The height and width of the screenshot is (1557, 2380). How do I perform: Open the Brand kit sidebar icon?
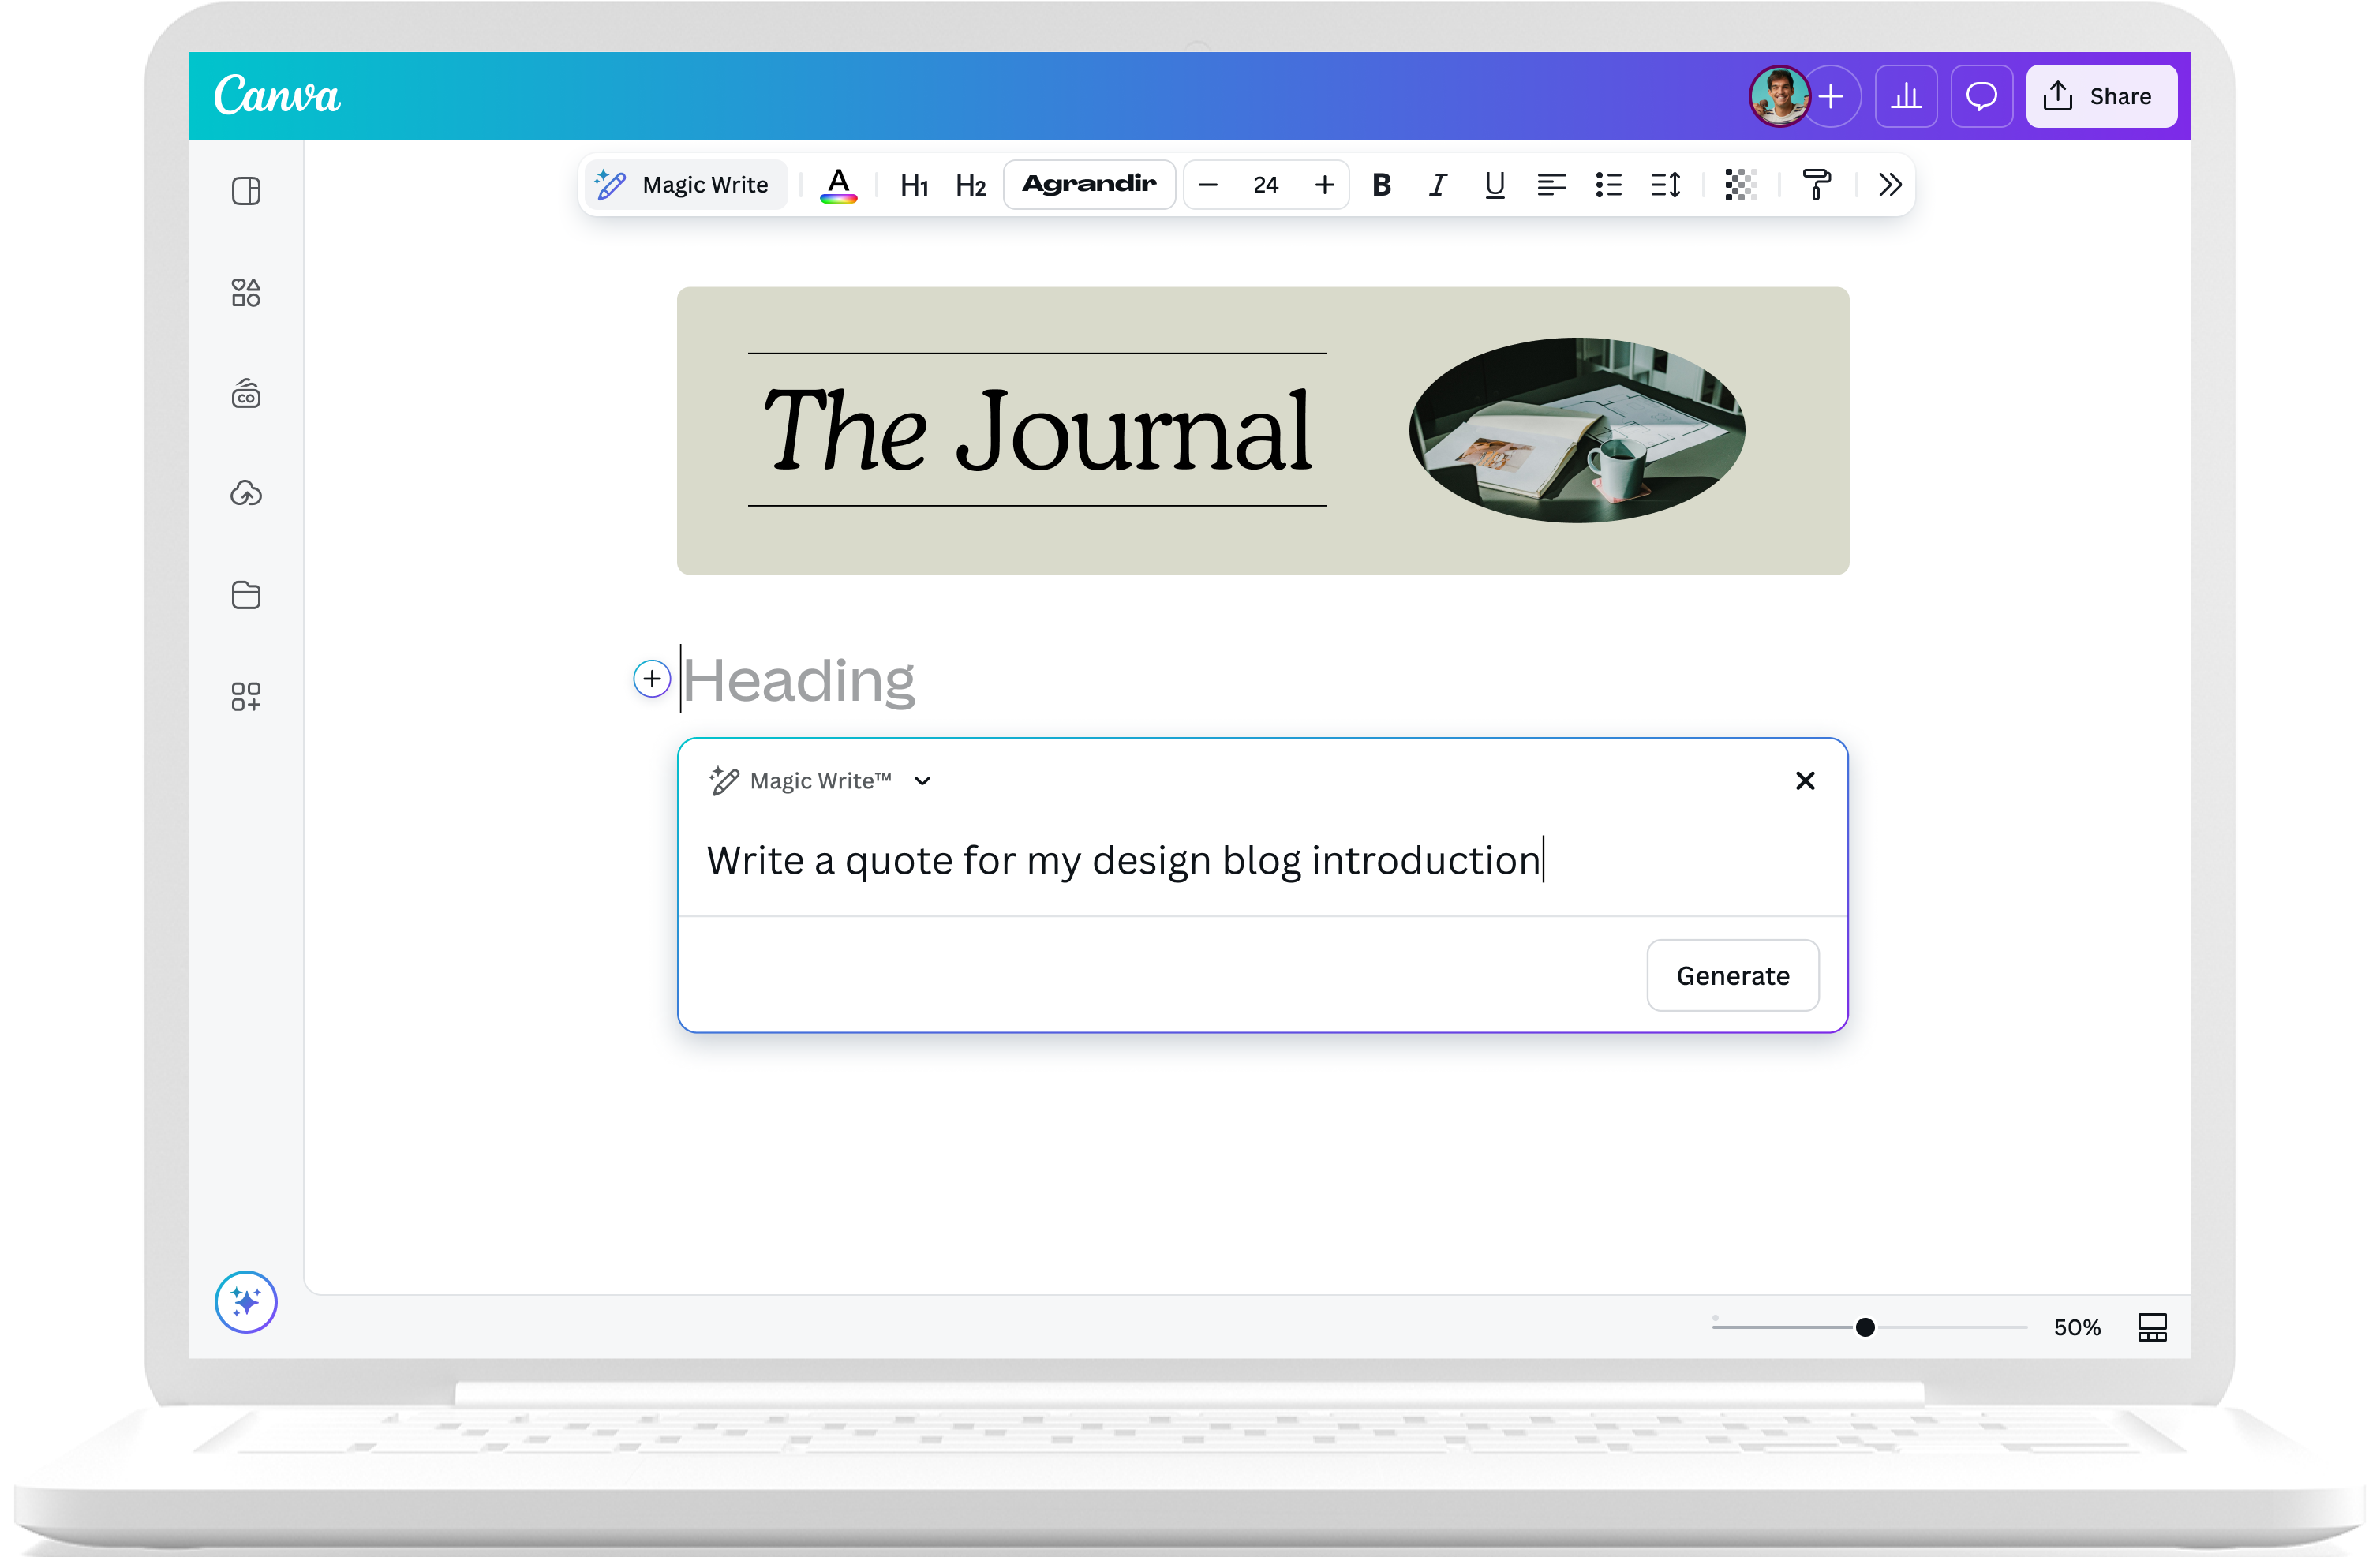point(245,393)
